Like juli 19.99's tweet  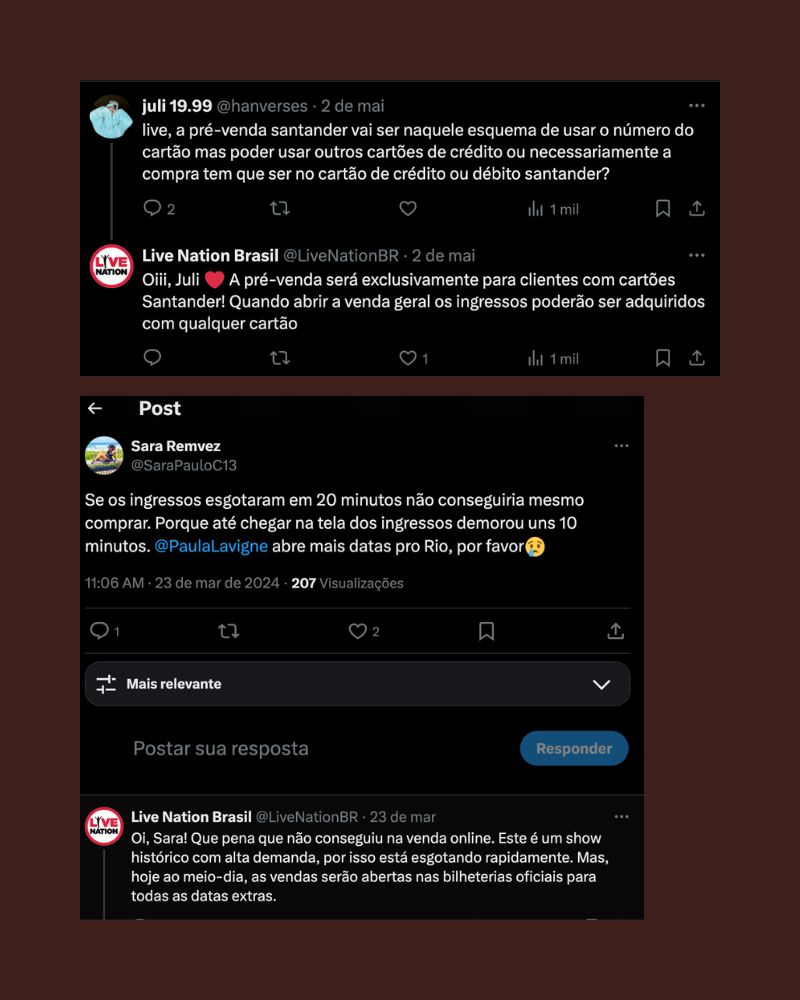pos(408,208)
